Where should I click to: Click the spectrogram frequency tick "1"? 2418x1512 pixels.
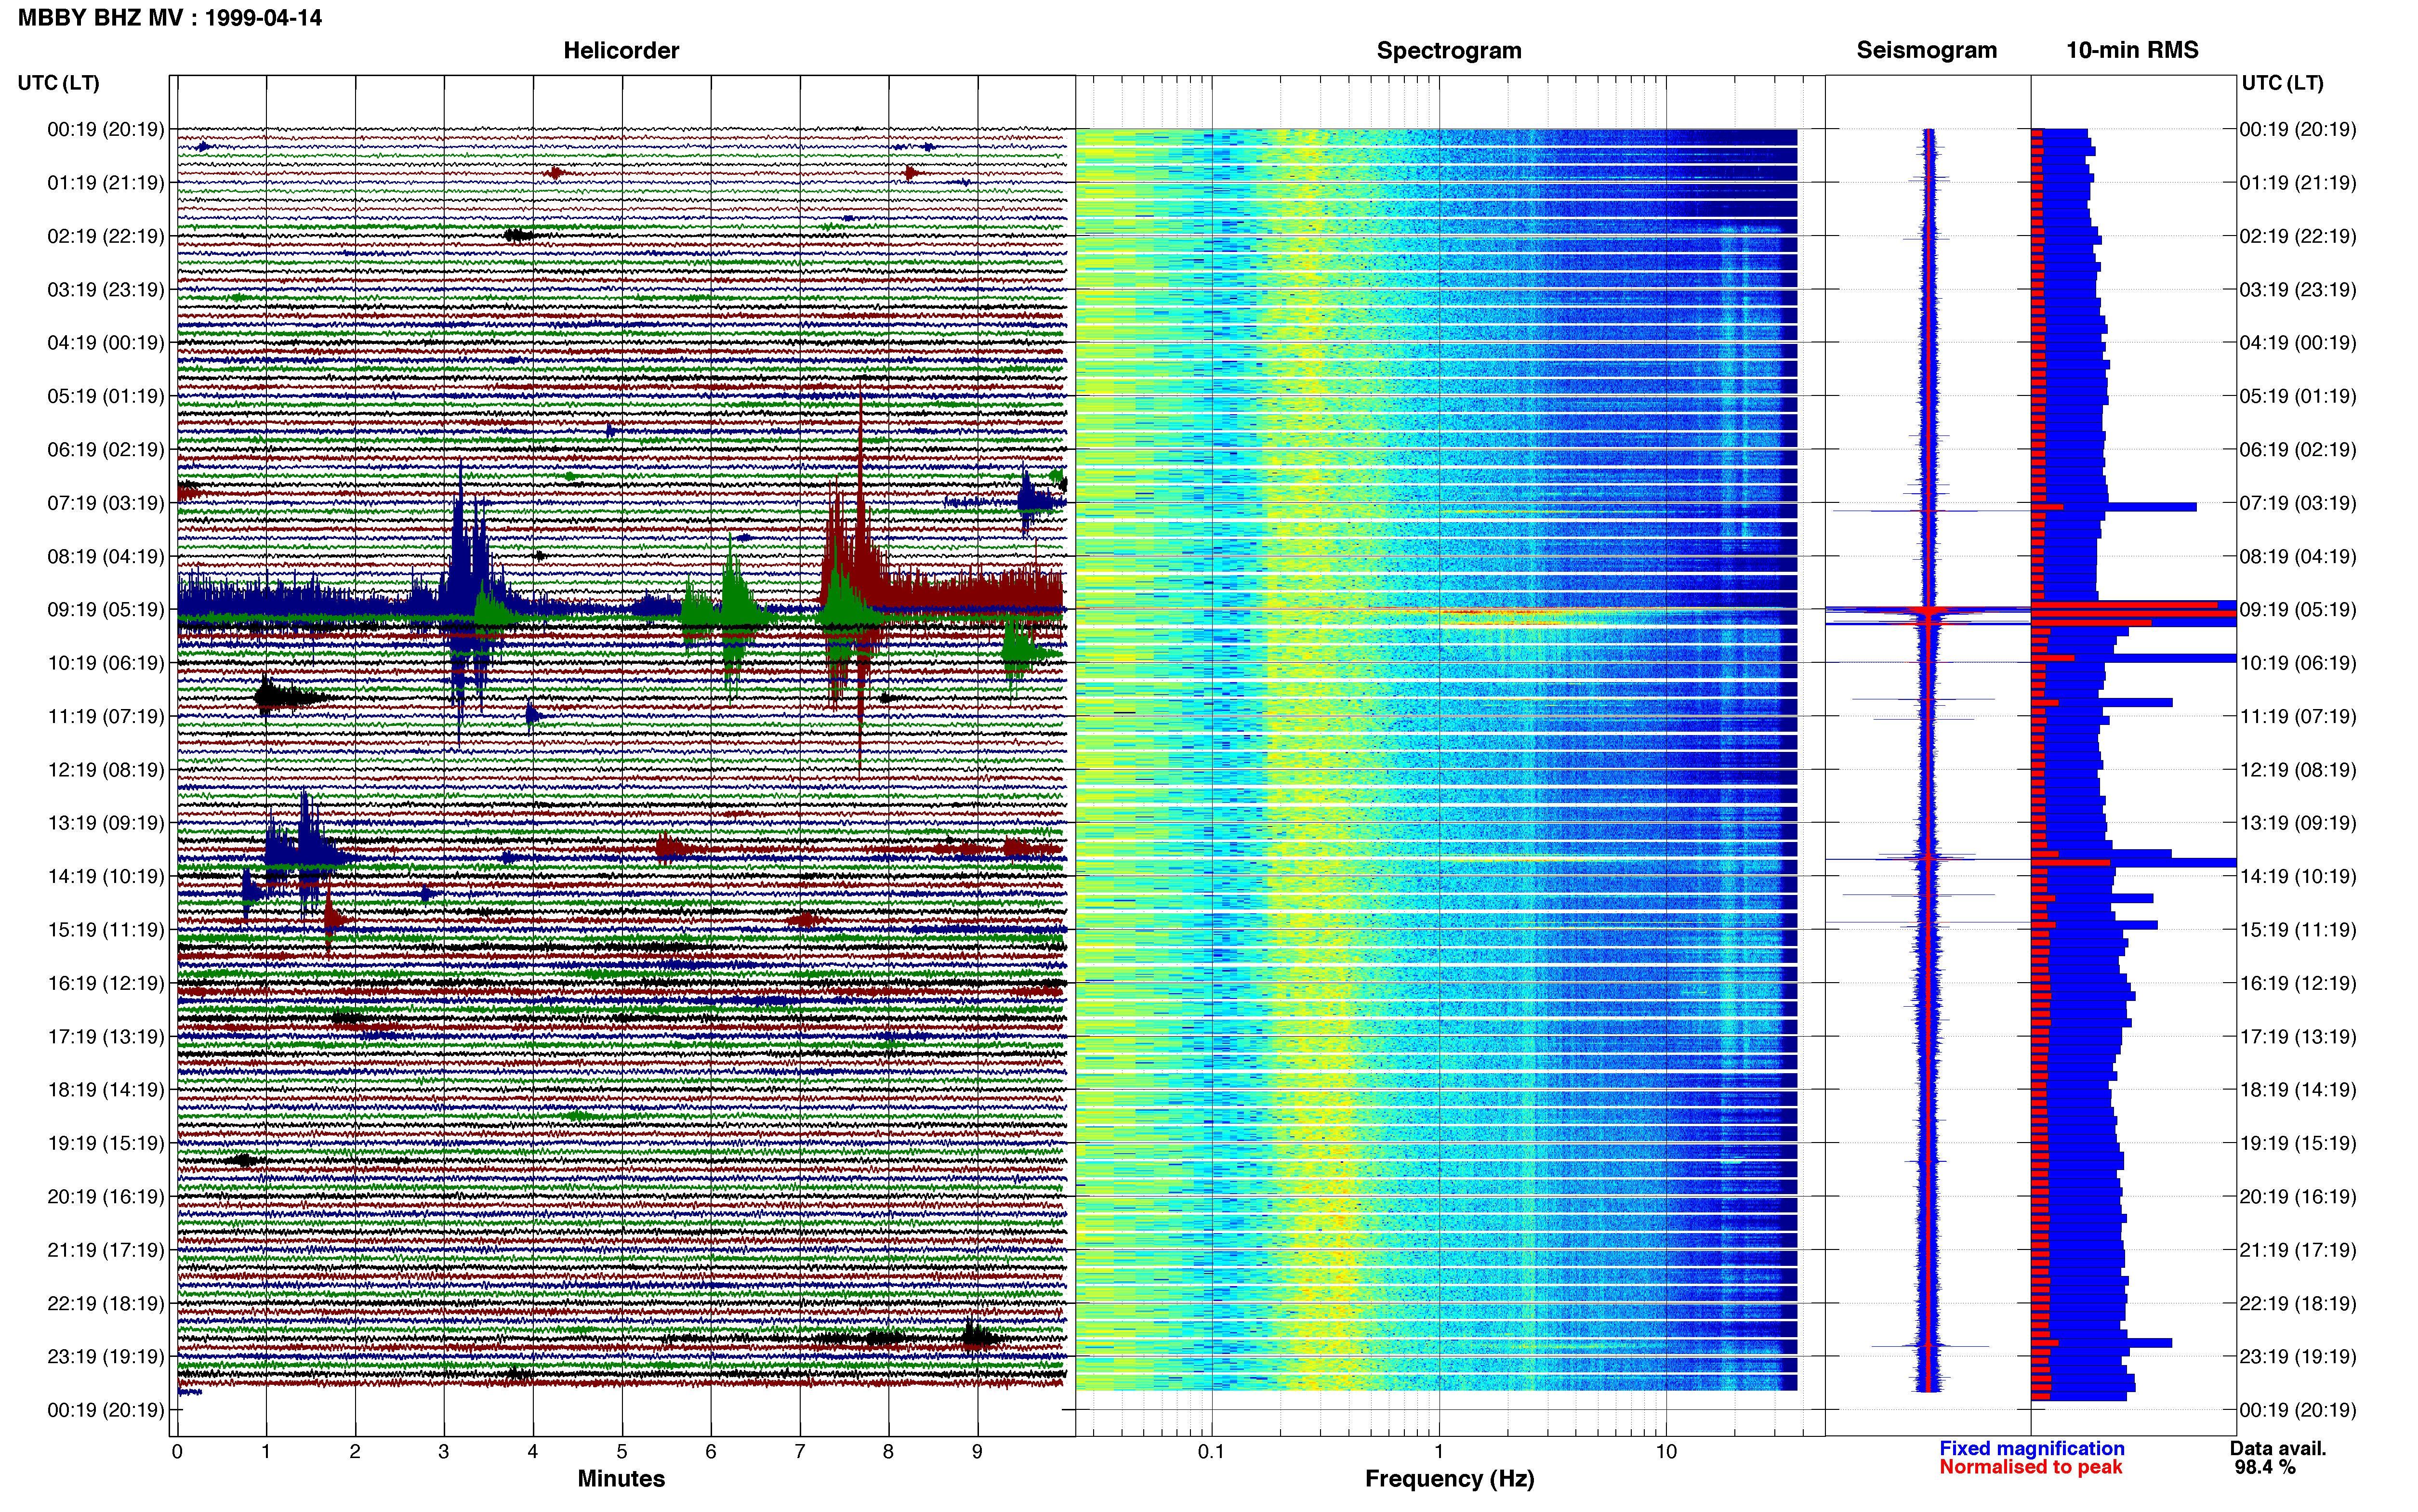point(1439,1452)
